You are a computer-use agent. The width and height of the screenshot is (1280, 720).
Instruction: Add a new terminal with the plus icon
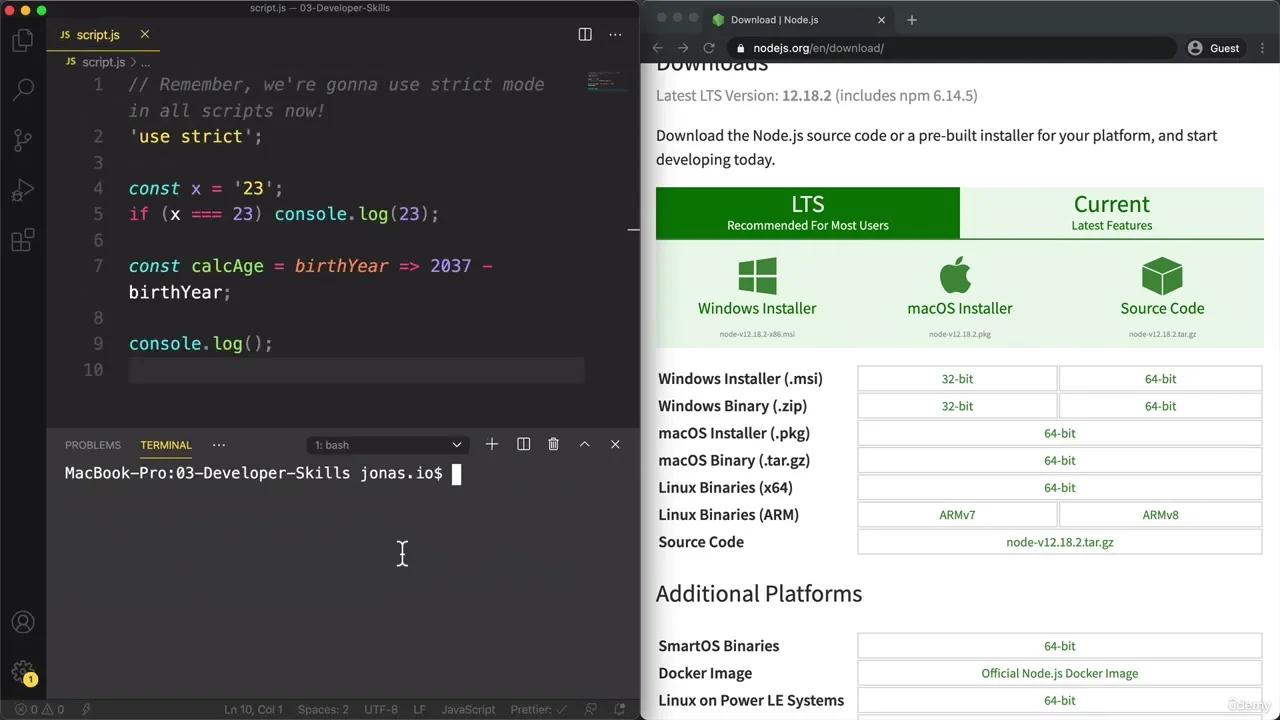[491, 444]
